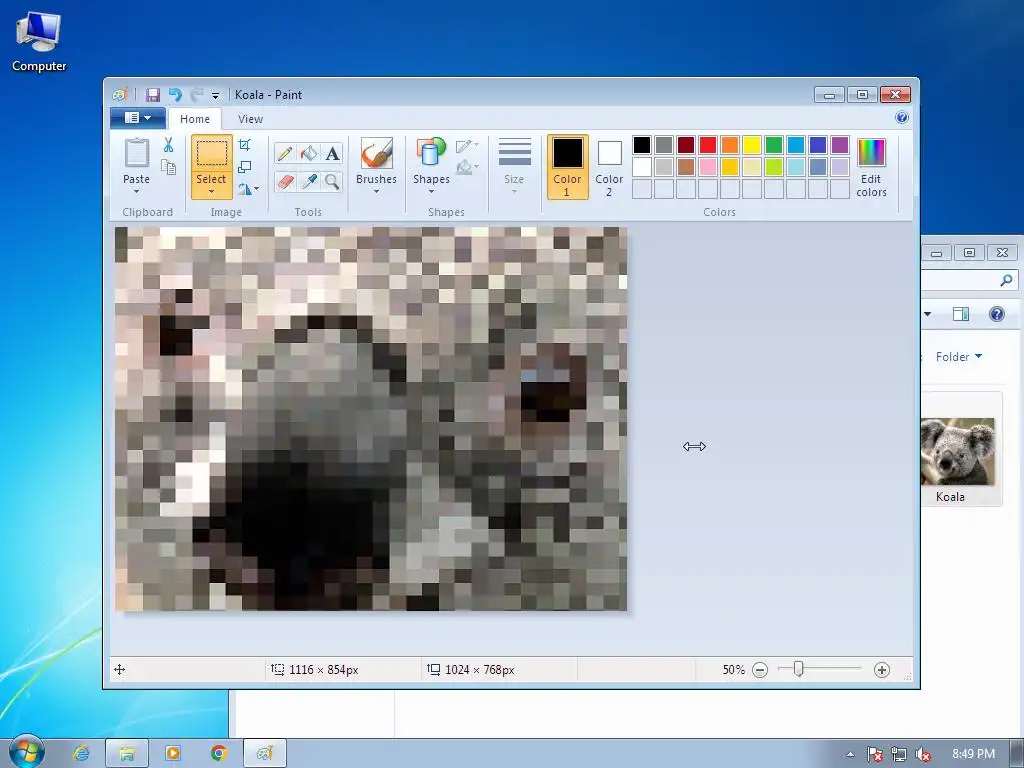Click the pixelated koala canvas image

[x=371, y=419]
